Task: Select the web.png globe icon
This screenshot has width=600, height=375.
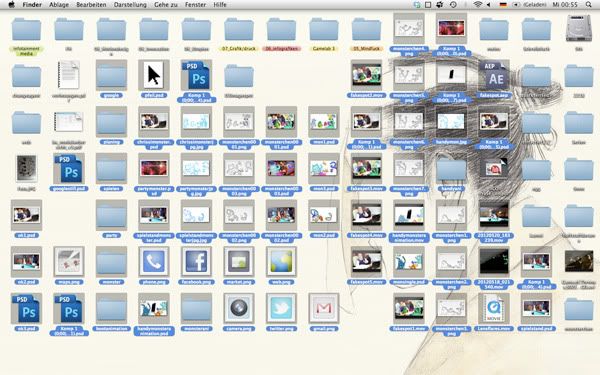Action: click(x=281, y=262)
